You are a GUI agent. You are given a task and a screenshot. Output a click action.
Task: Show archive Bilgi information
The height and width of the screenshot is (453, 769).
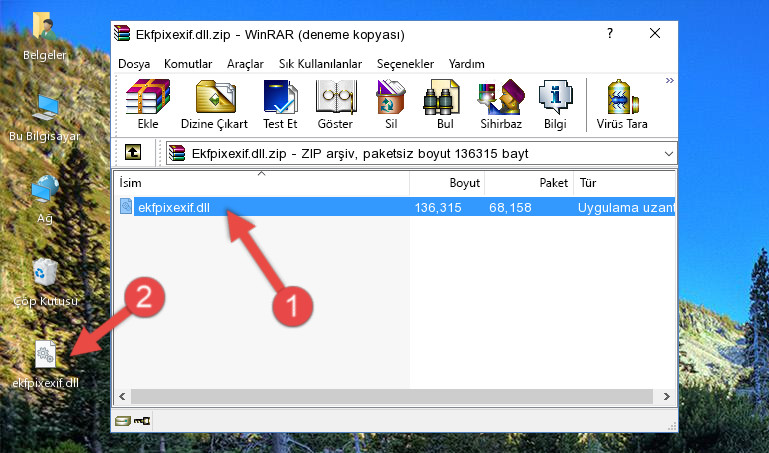point(555,104)
